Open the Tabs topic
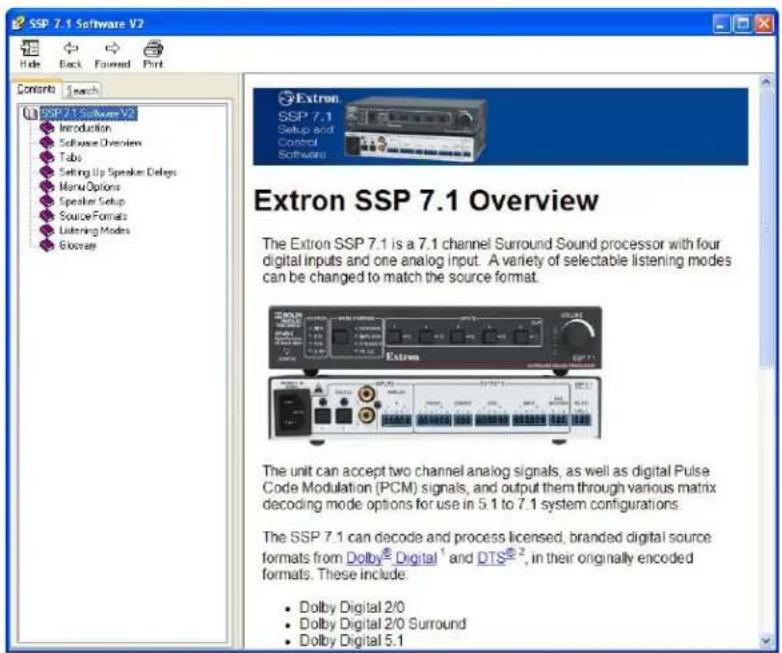 70,157
